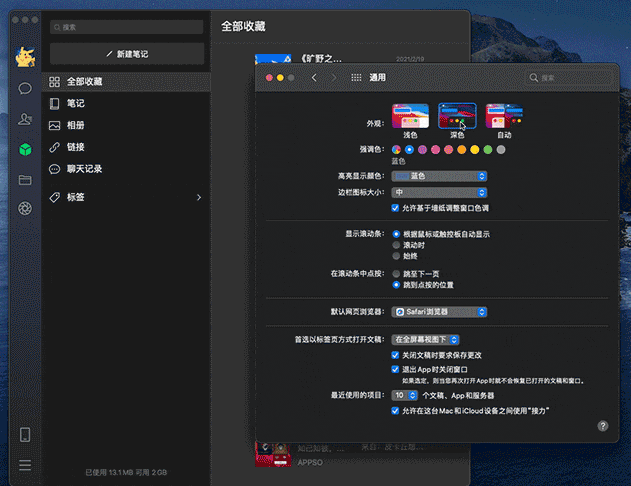The image size is (631, 486).
Task: Click 新建笔记 button
Action: pyautogui.click(x=127, y=54)
